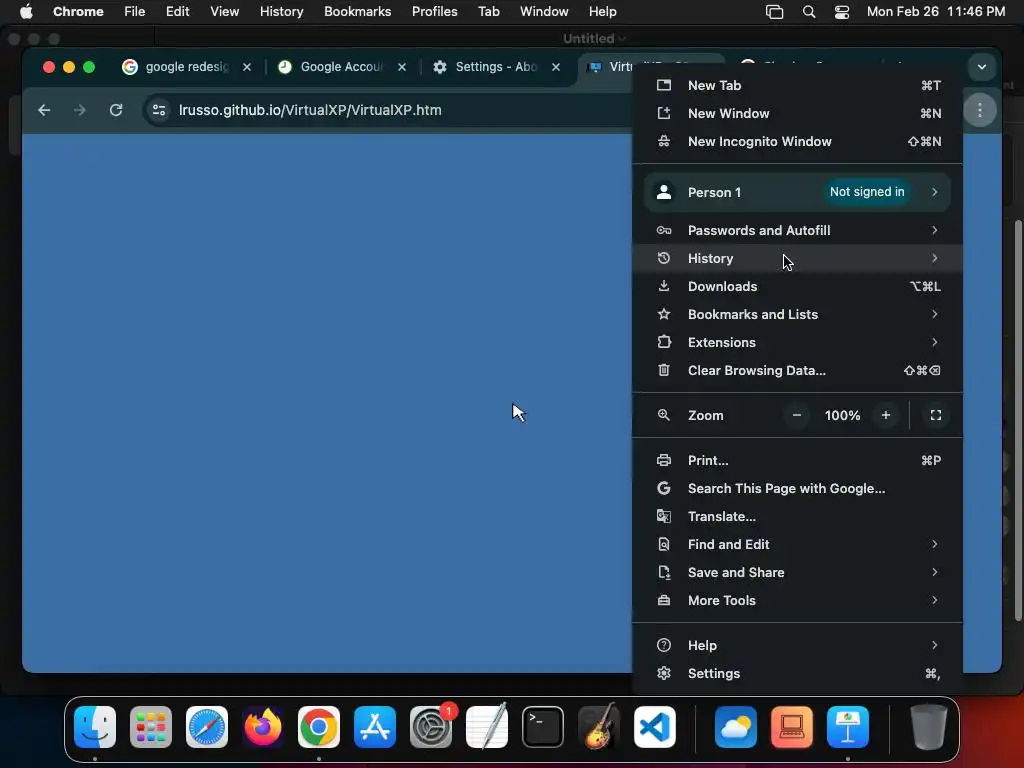Reload the VirtualXP page
This screenshot has width=1024, height=768.
116,110
